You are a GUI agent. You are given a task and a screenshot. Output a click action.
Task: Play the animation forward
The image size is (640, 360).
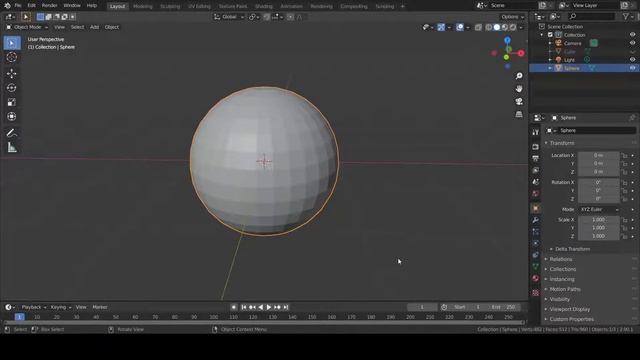point(269,307)
